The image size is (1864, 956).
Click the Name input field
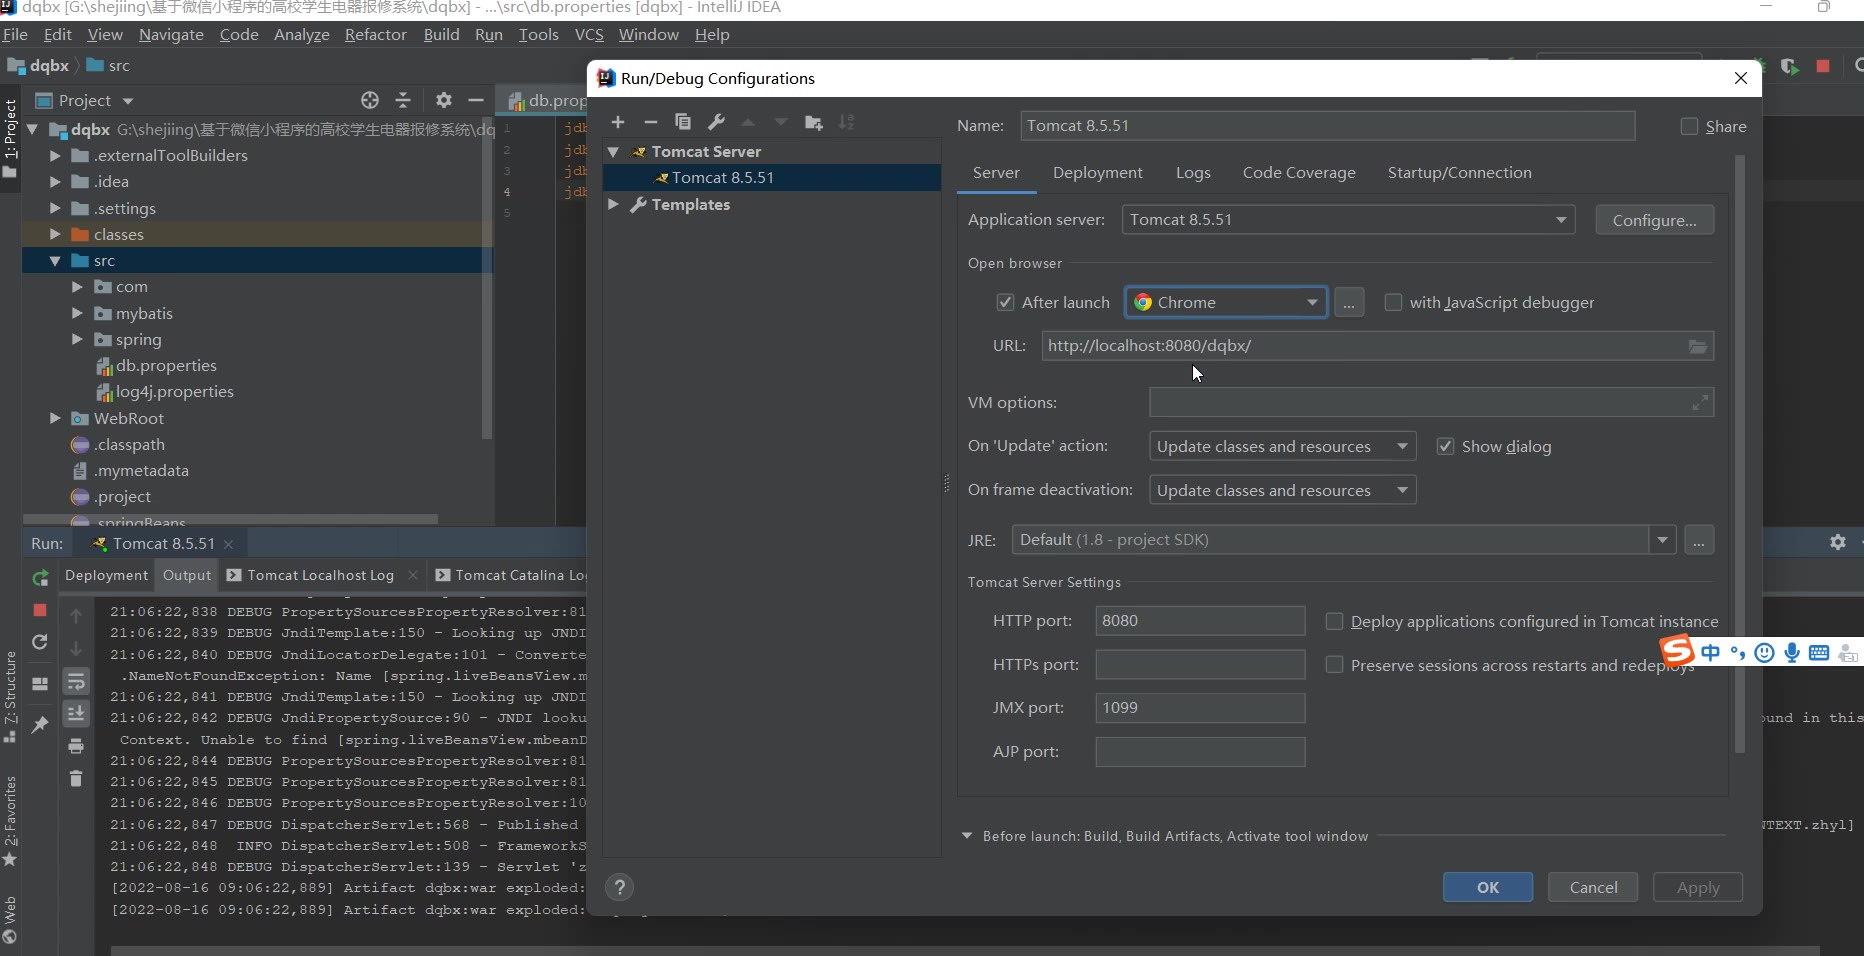tap(1328, 126)
